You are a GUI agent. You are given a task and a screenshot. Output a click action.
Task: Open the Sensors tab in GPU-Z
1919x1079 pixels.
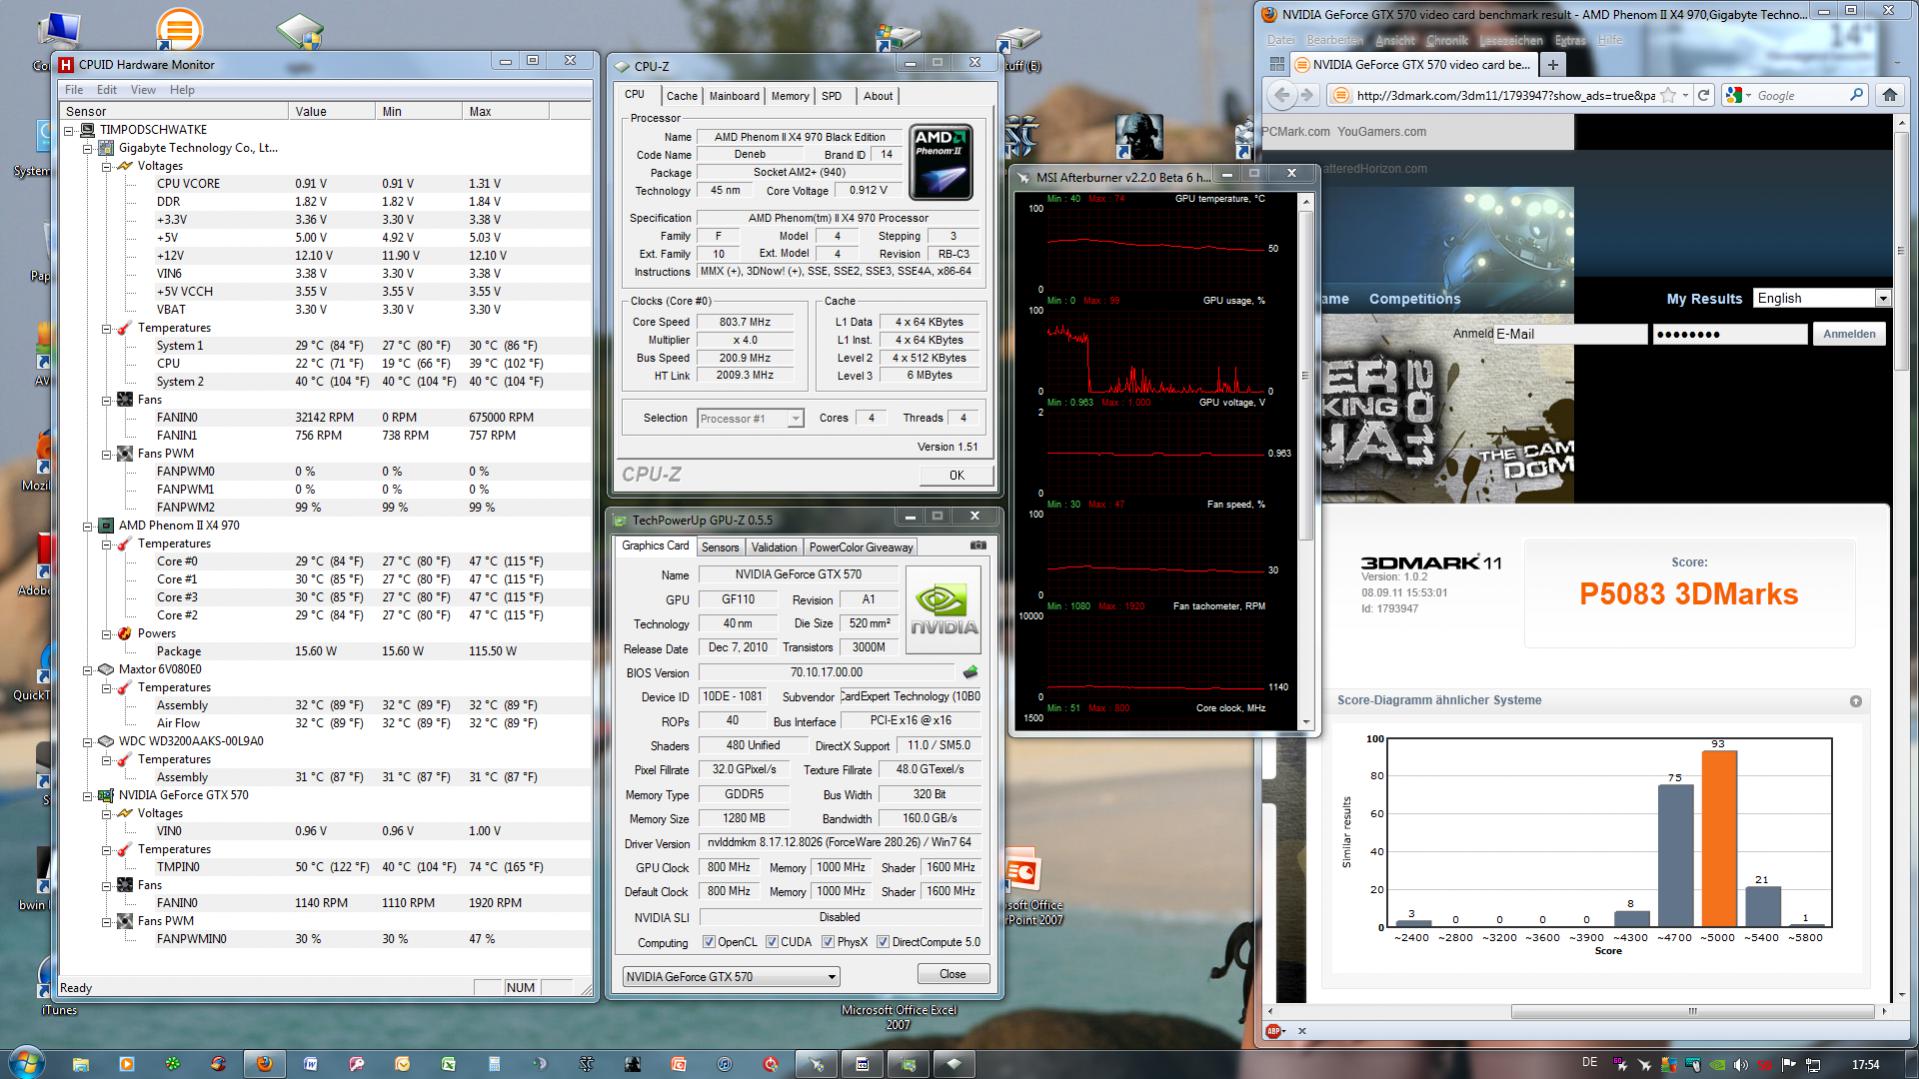[x=720, y=547]
